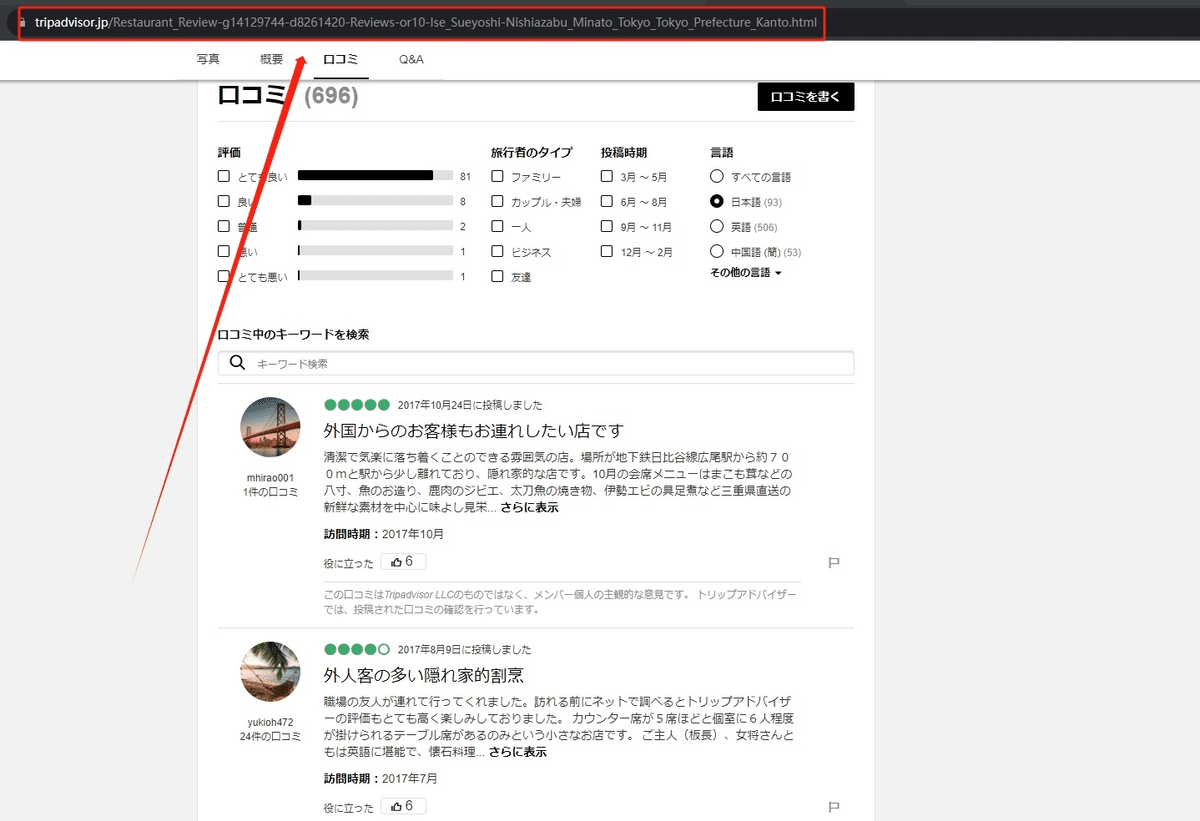Click thumbs-up helpful button on mhirao001 review

pos(403,561)
